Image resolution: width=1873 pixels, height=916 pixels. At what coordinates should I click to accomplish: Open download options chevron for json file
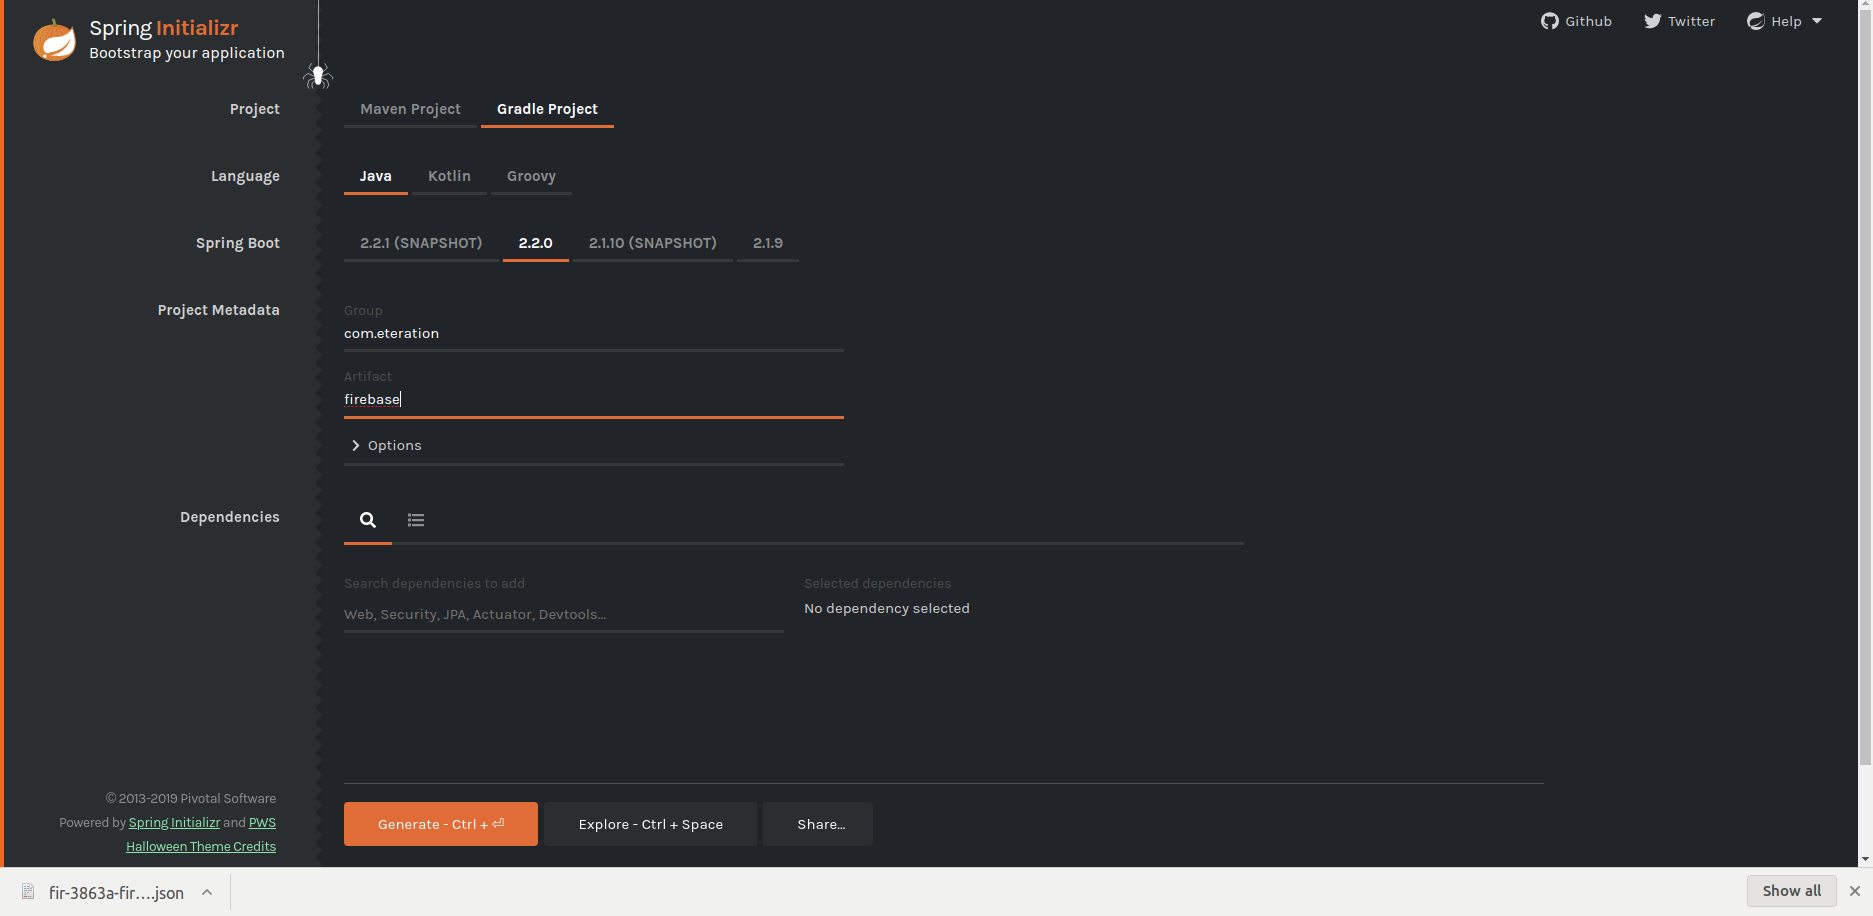[207, 892]
